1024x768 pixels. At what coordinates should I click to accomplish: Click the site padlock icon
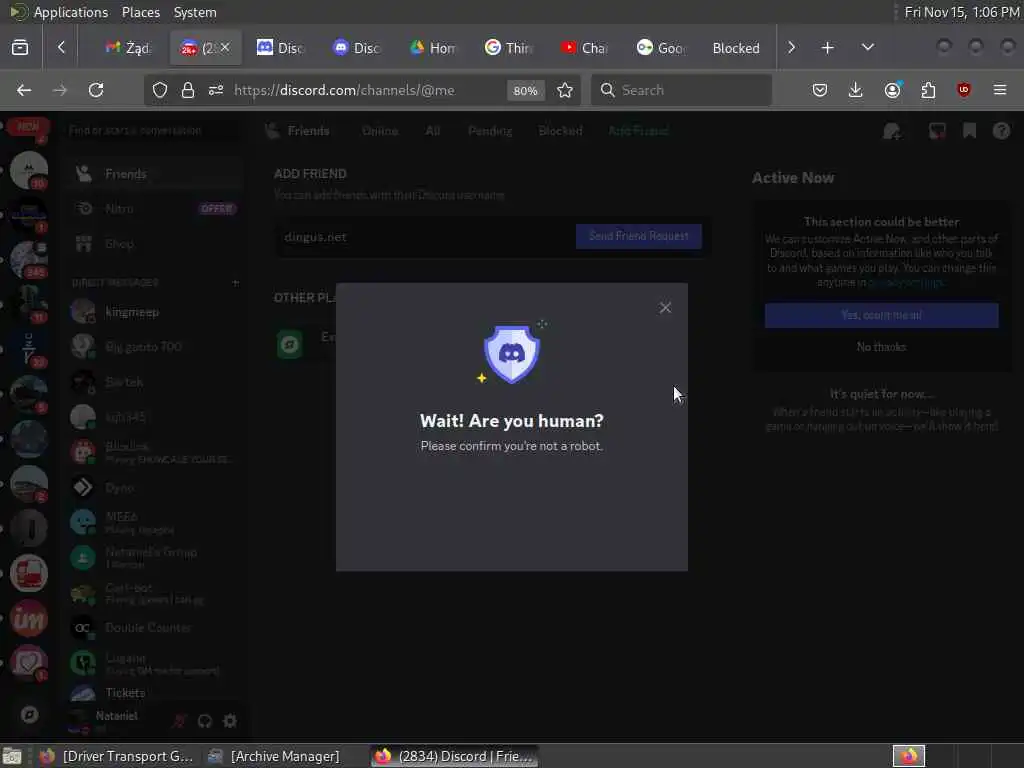187,90
